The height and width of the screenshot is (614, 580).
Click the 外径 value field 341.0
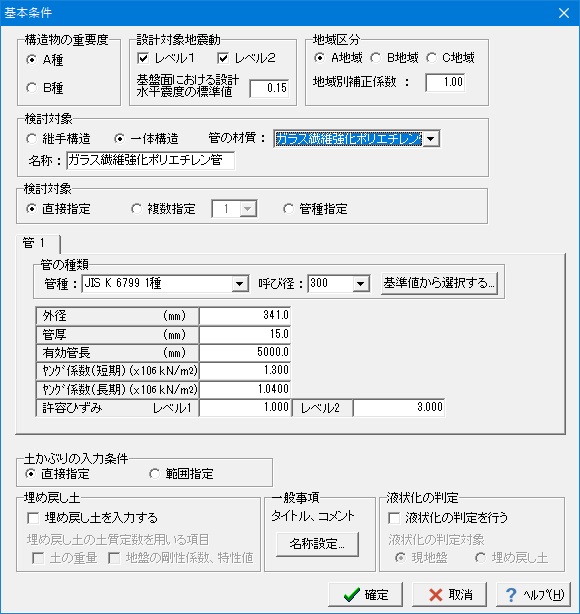click(245, 316)
